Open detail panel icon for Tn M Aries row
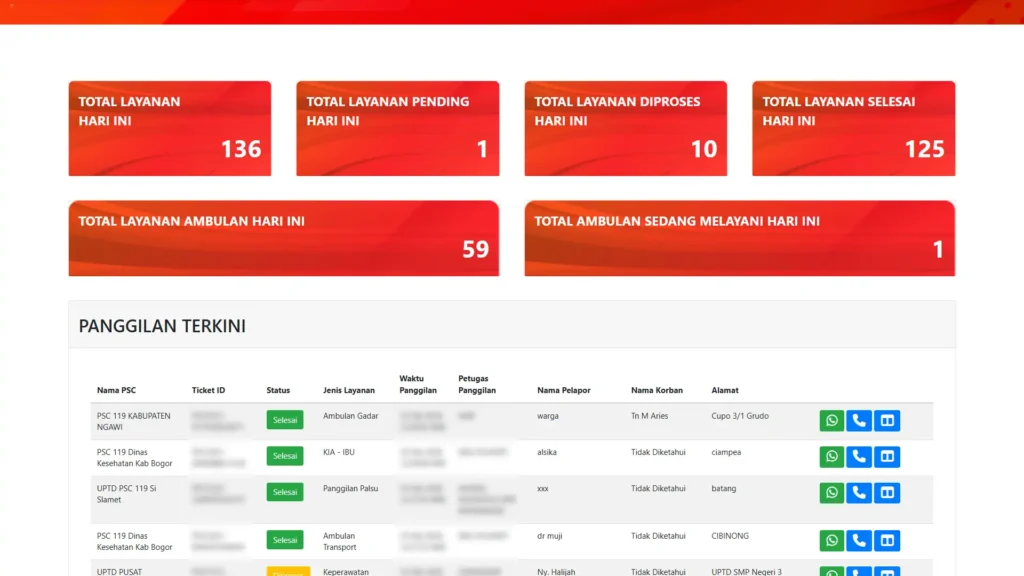The image size is (1024, 576). click(887, 421)
